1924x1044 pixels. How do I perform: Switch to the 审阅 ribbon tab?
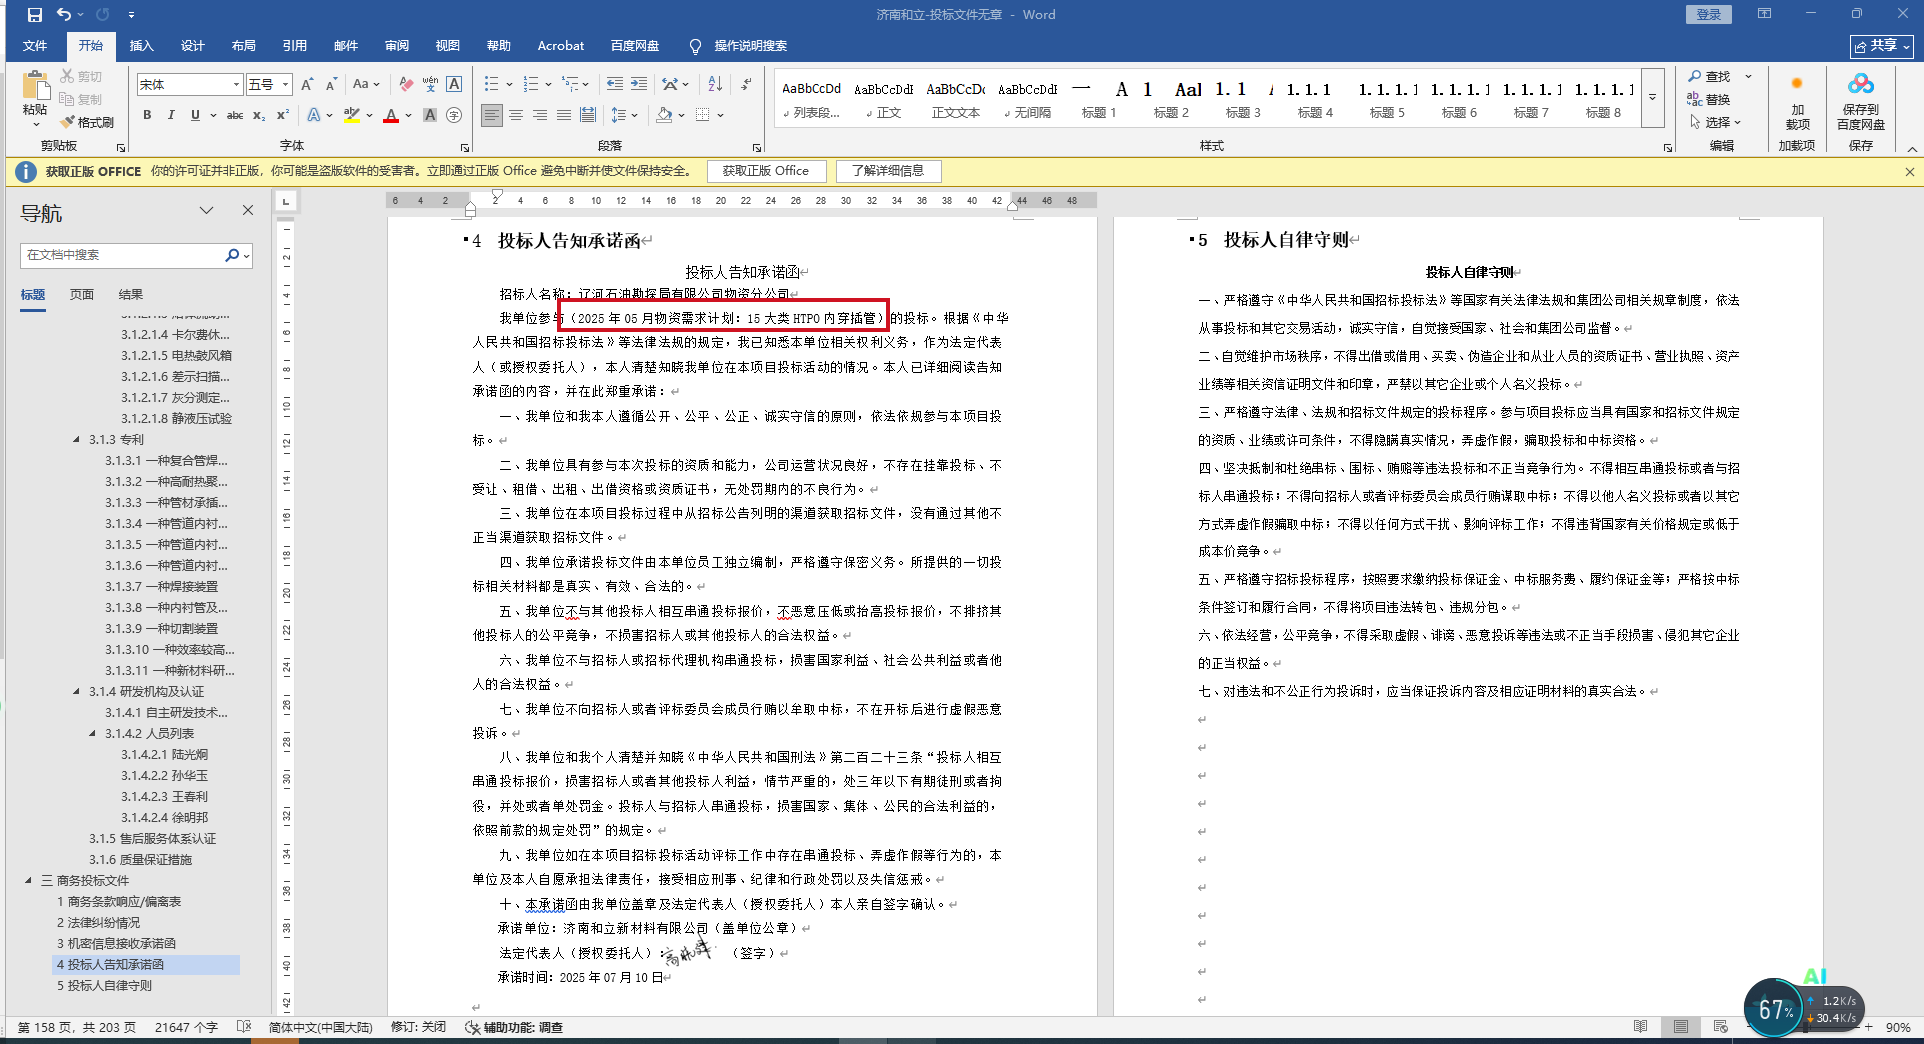click(x=397, y=46)
